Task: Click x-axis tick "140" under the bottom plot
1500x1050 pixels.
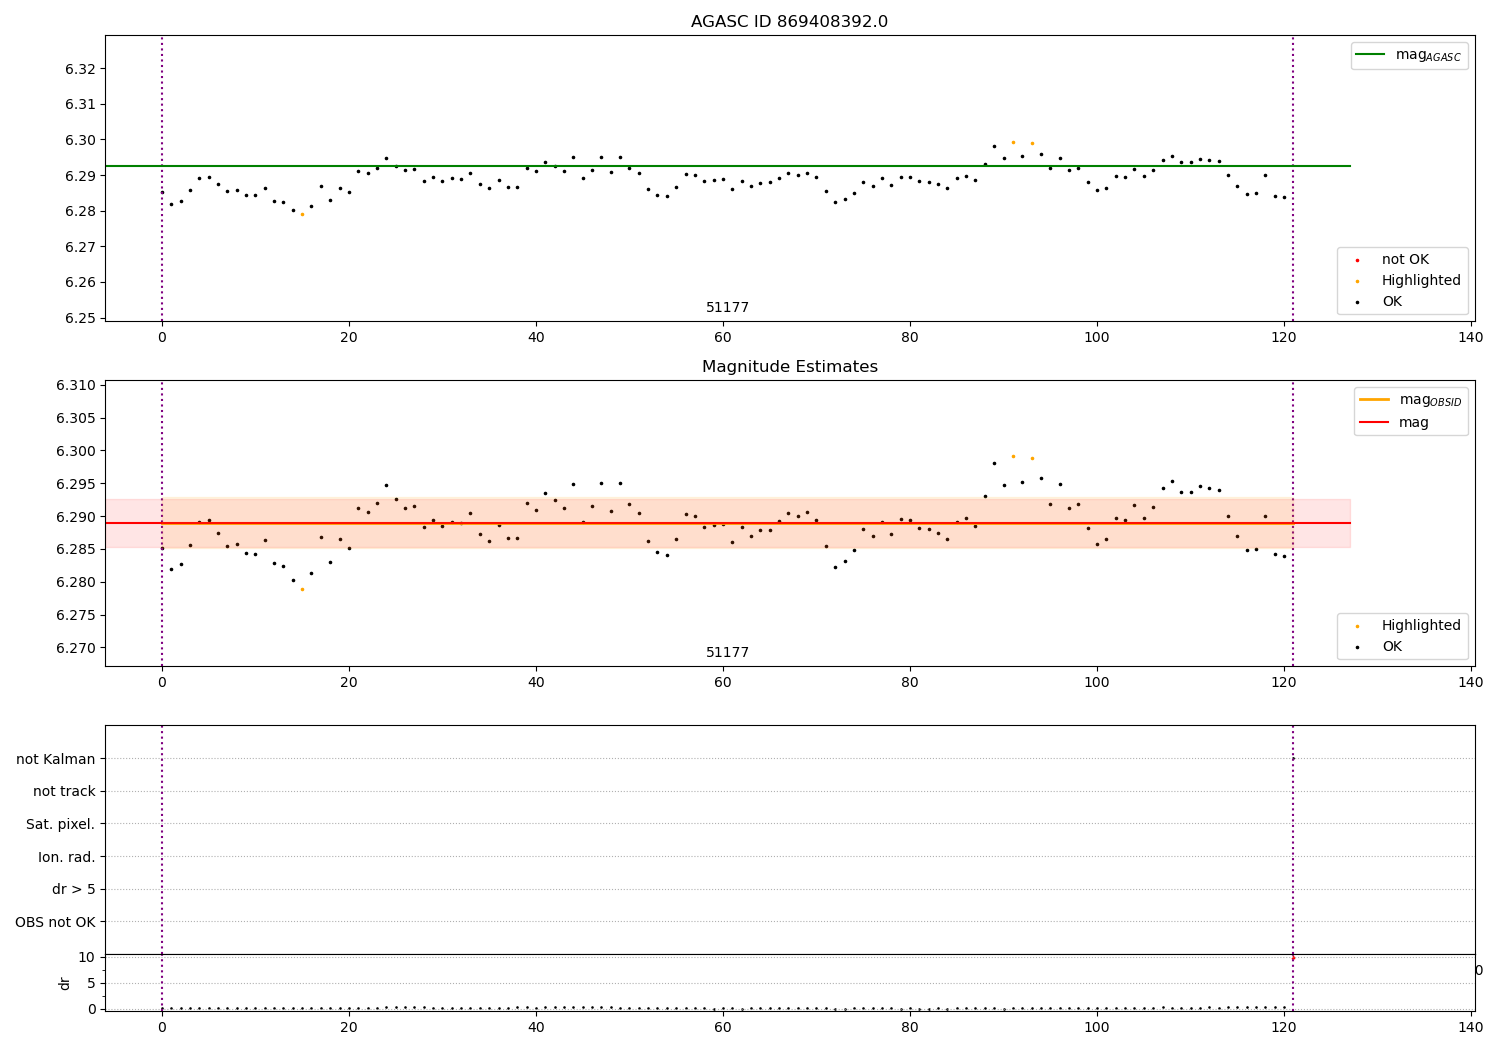Action: 1471,1027
